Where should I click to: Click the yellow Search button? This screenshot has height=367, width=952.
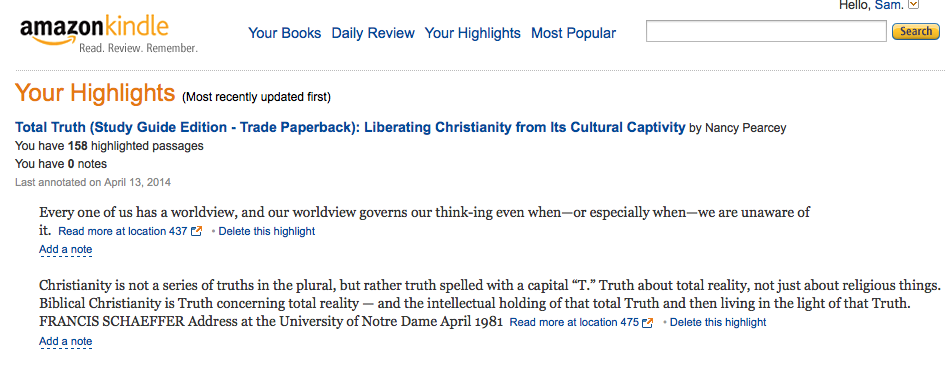[916, 32]
